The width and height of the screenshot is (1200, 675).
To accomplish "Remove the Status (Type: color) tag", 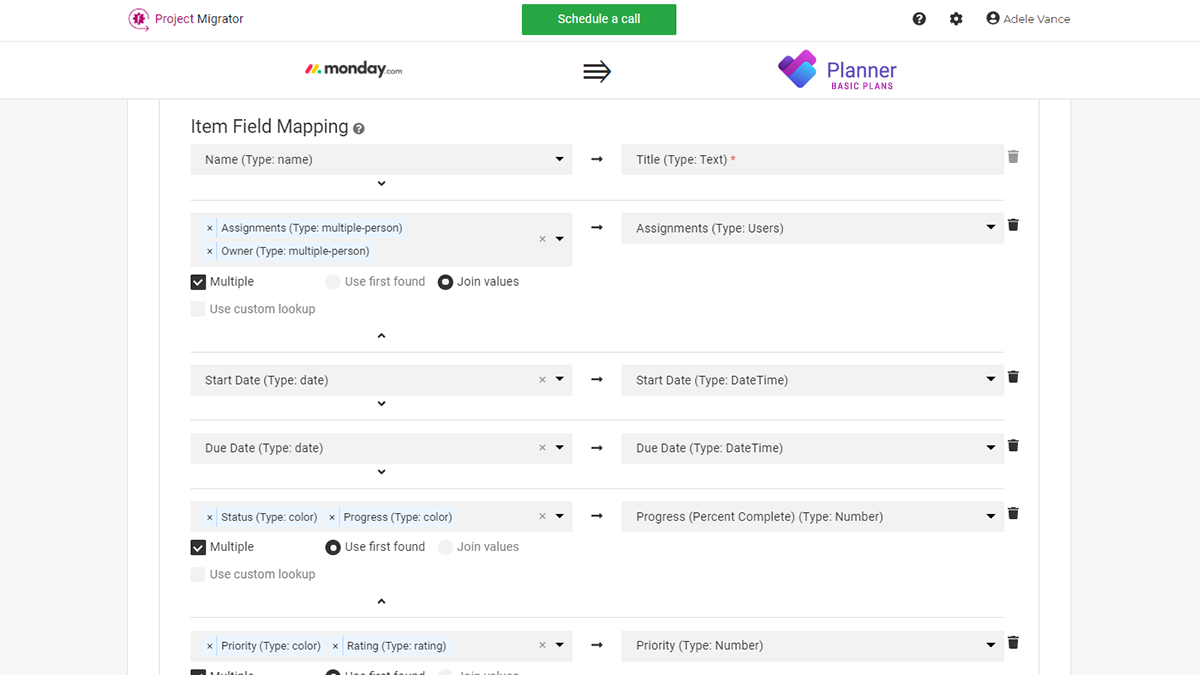I will [x=210, y=517].
